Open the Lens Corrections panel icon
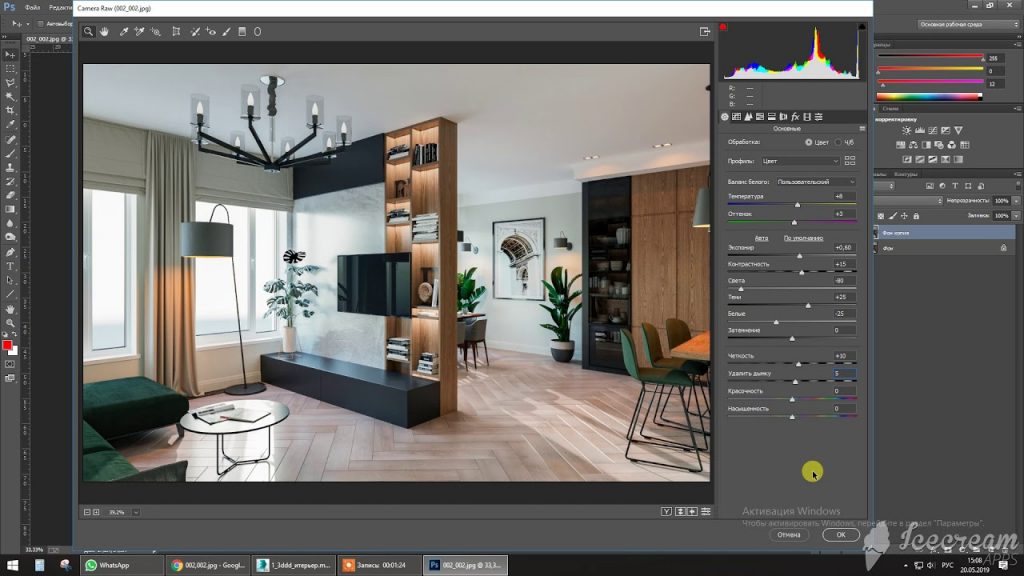 784,117
